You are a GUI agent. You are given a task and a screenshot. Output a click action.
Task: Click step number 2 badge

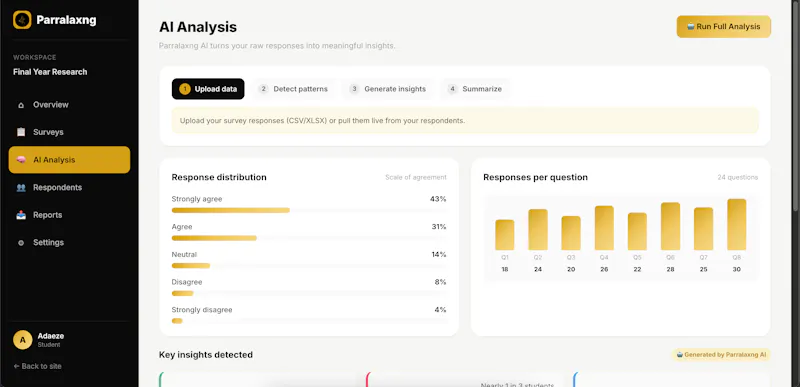coord(263,89)
